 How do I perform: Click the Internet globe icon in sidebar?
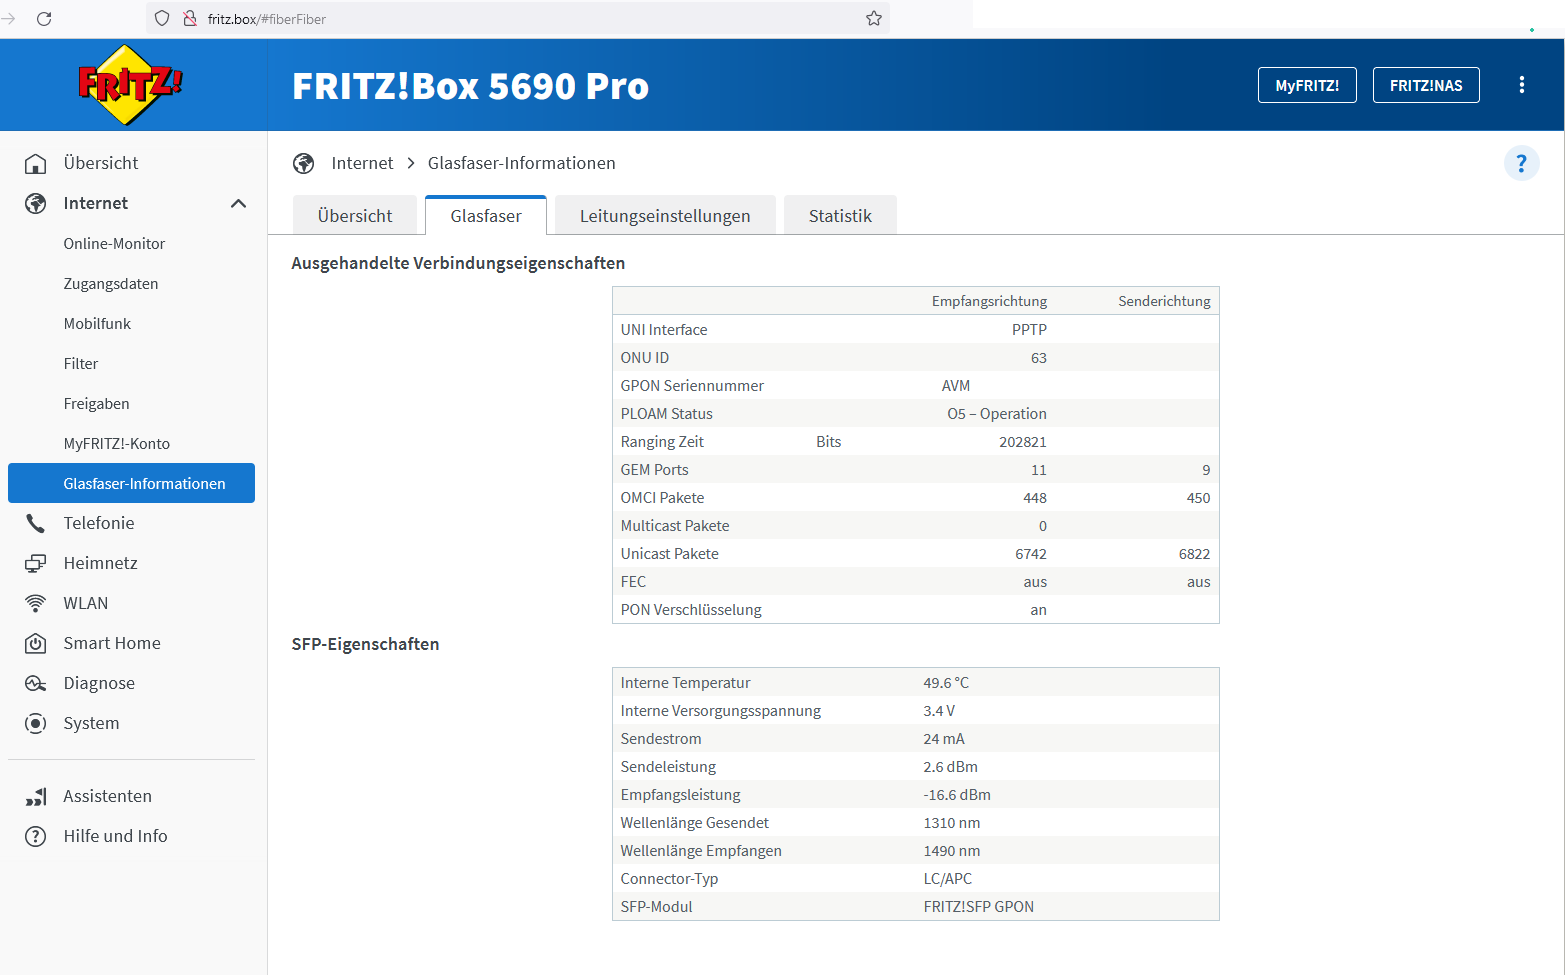click(36, 203)
